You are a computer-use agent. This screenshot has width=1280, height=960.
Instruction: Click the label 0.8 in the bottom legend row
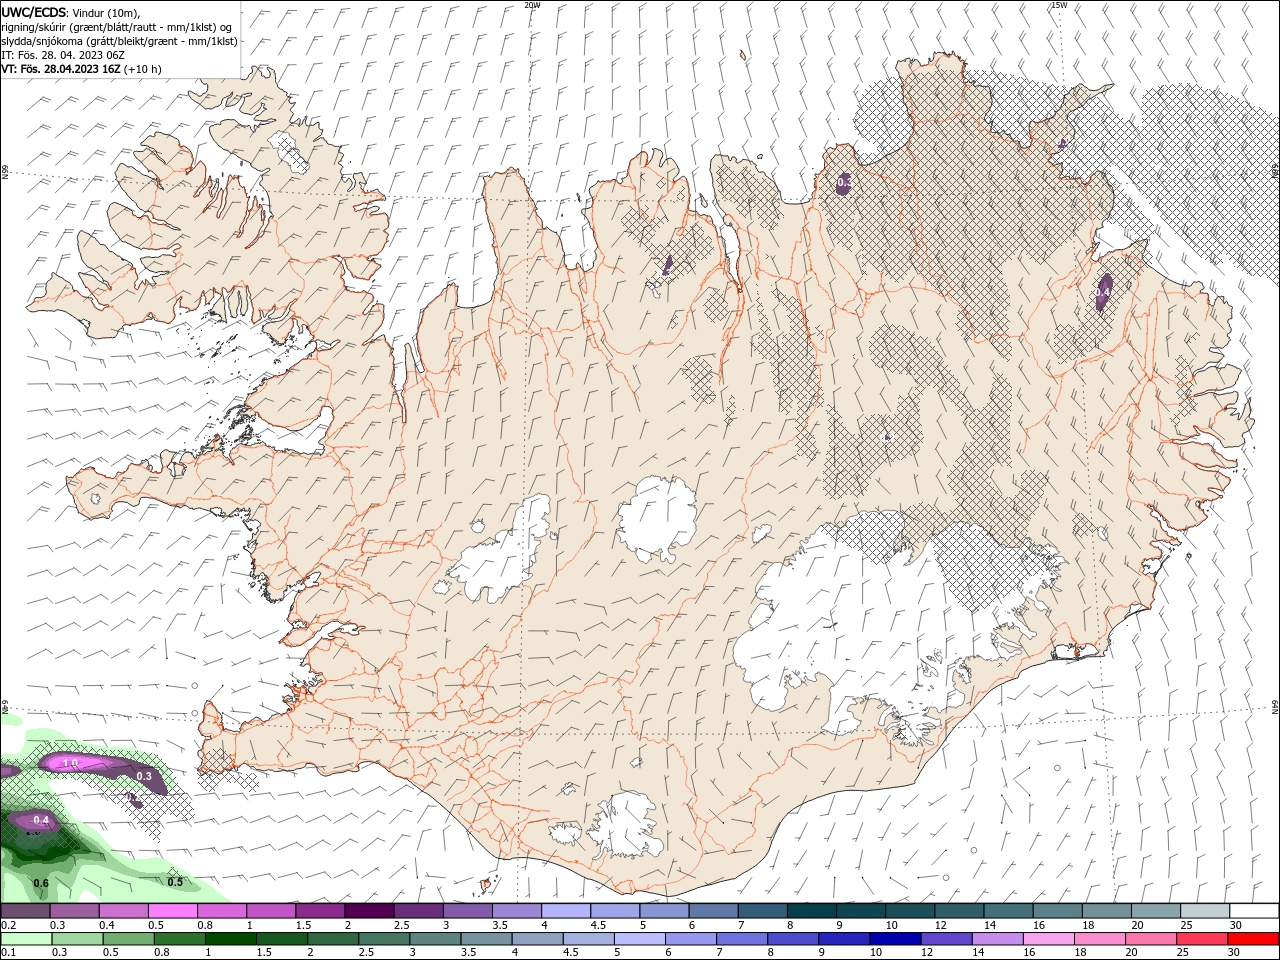[162, 952]
